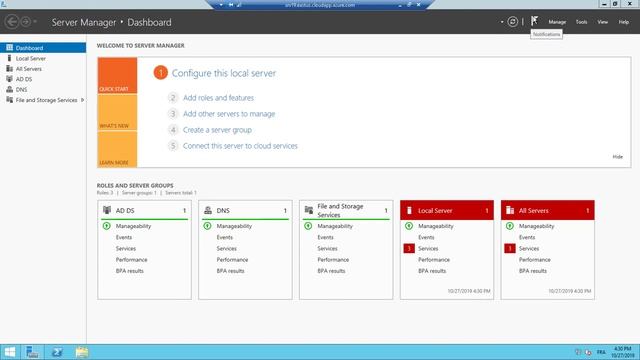Click Local Server Manageability status icon

coord(409,226)
